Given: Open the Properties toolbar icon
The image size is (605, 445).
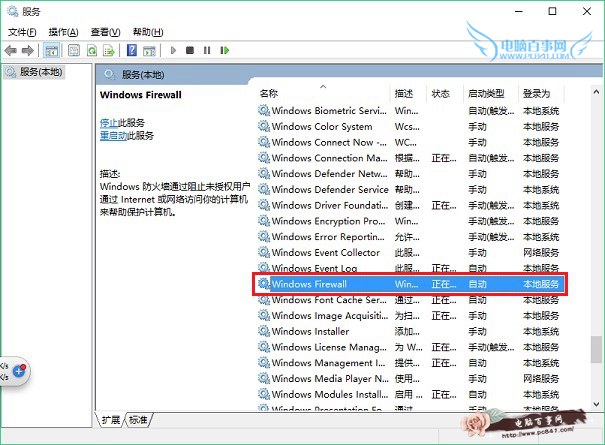Looking at the screenshot, I should pyautogui.click(x=74, y=51).
